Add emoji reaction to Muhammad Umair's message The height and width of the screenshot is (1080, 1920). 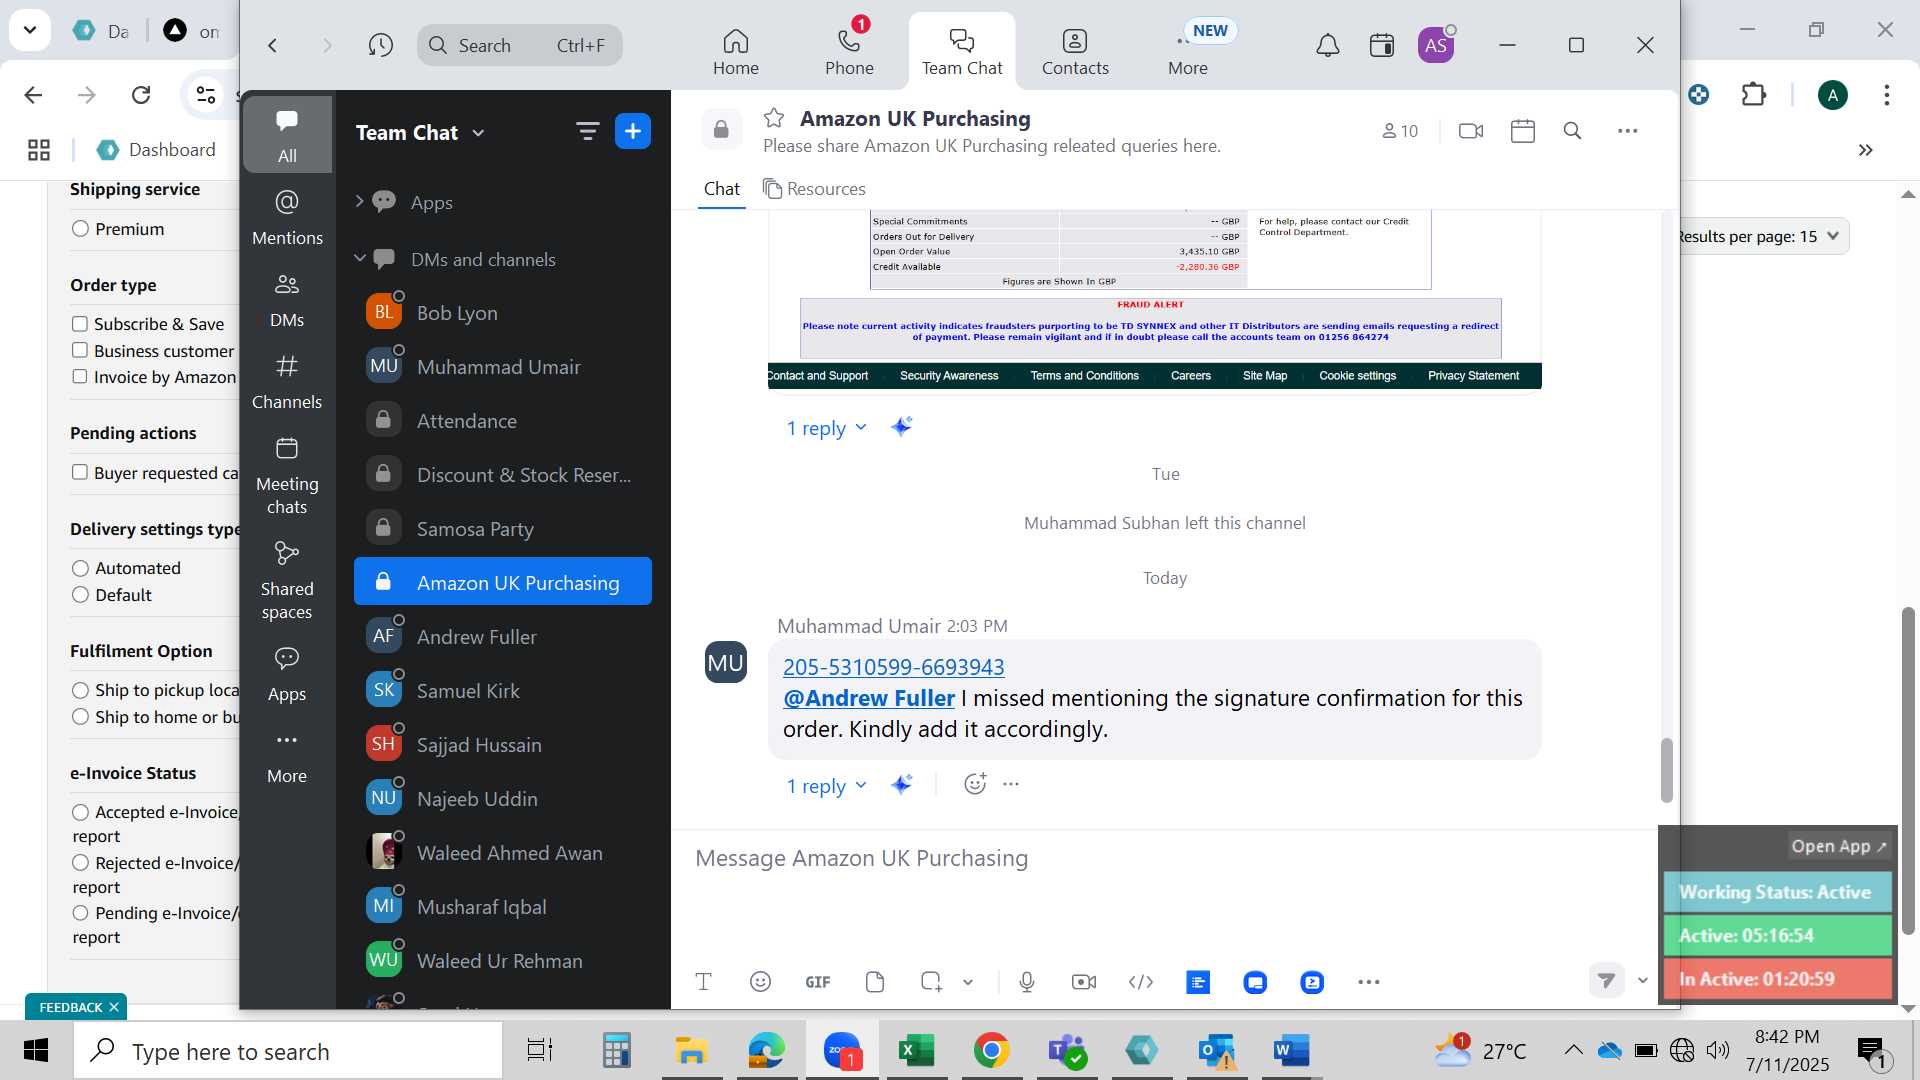975,784
